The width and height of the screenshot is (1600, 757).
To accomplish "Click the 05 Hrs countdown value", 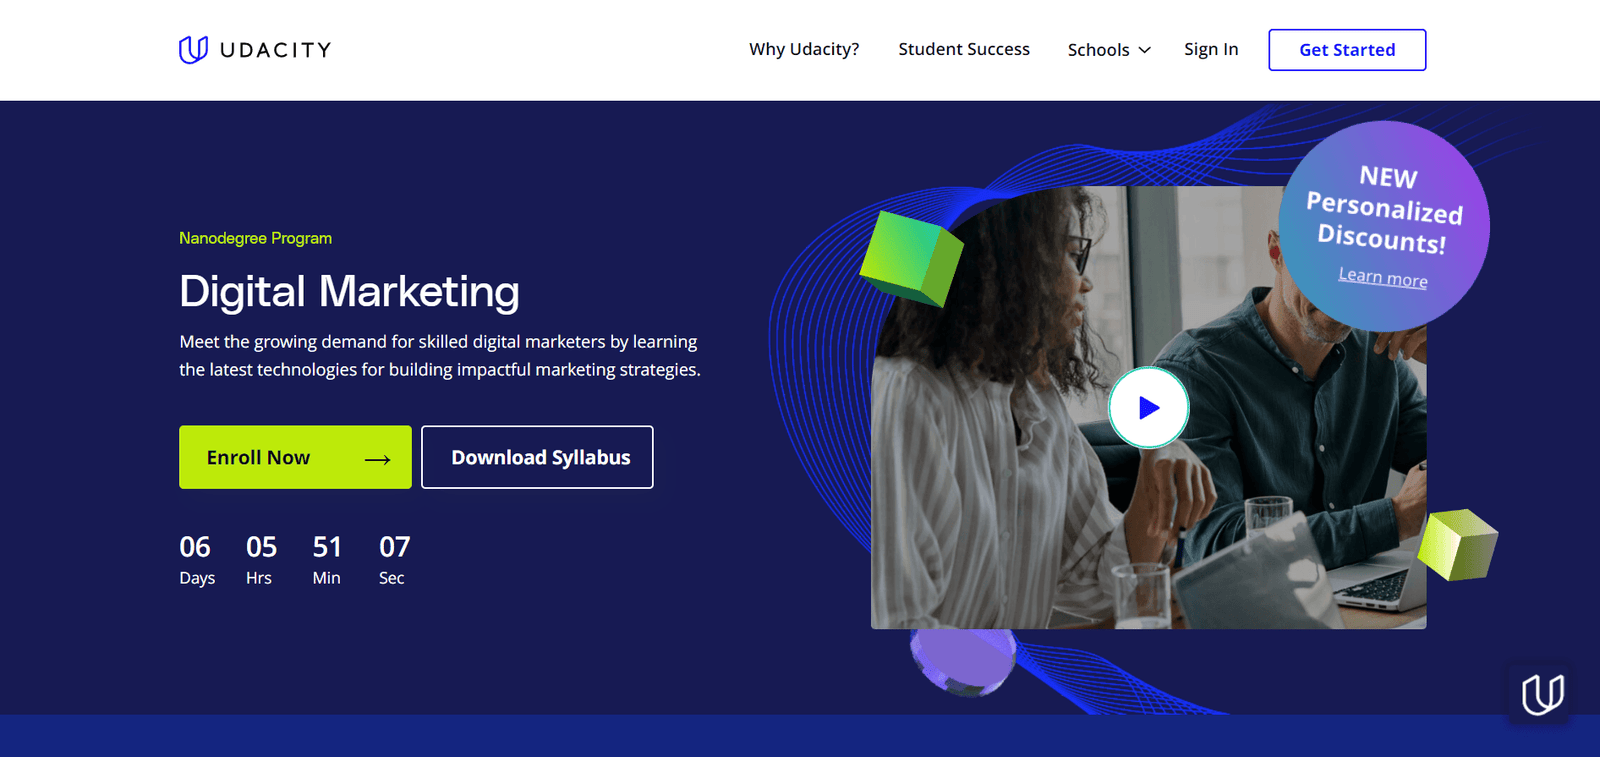I will tap(261, 560).
